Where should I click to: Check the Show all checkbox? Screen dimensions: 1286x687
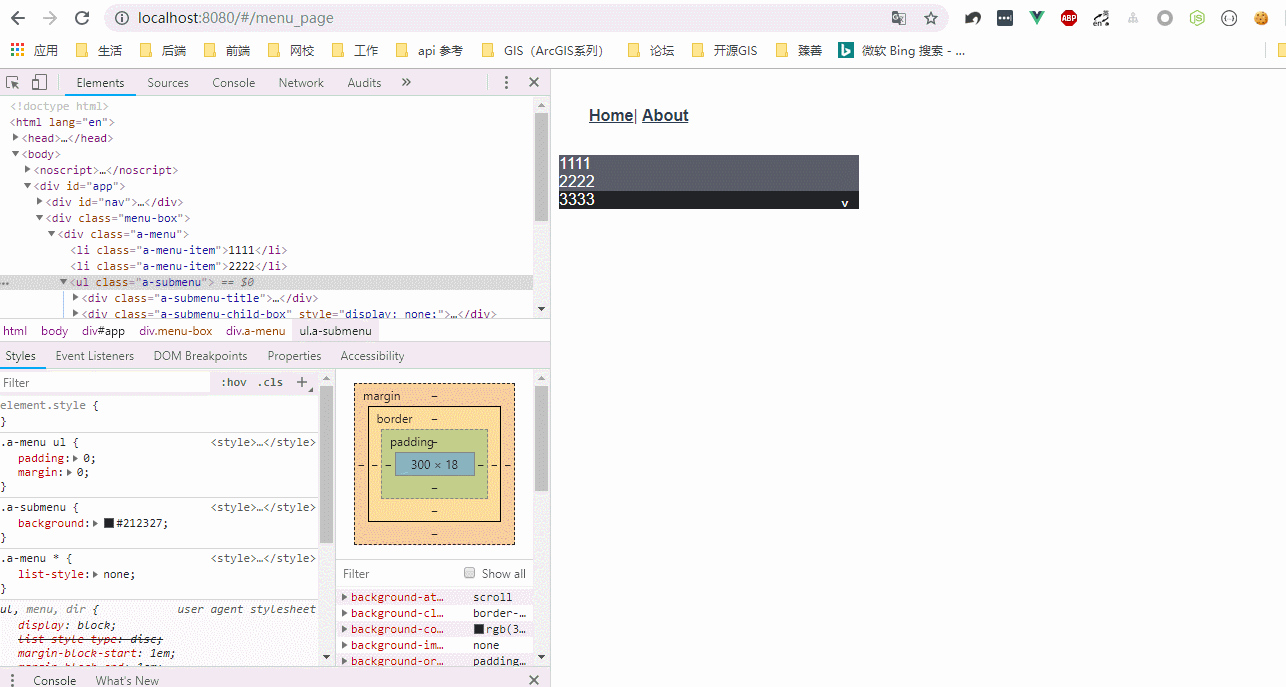coord(469,573)
